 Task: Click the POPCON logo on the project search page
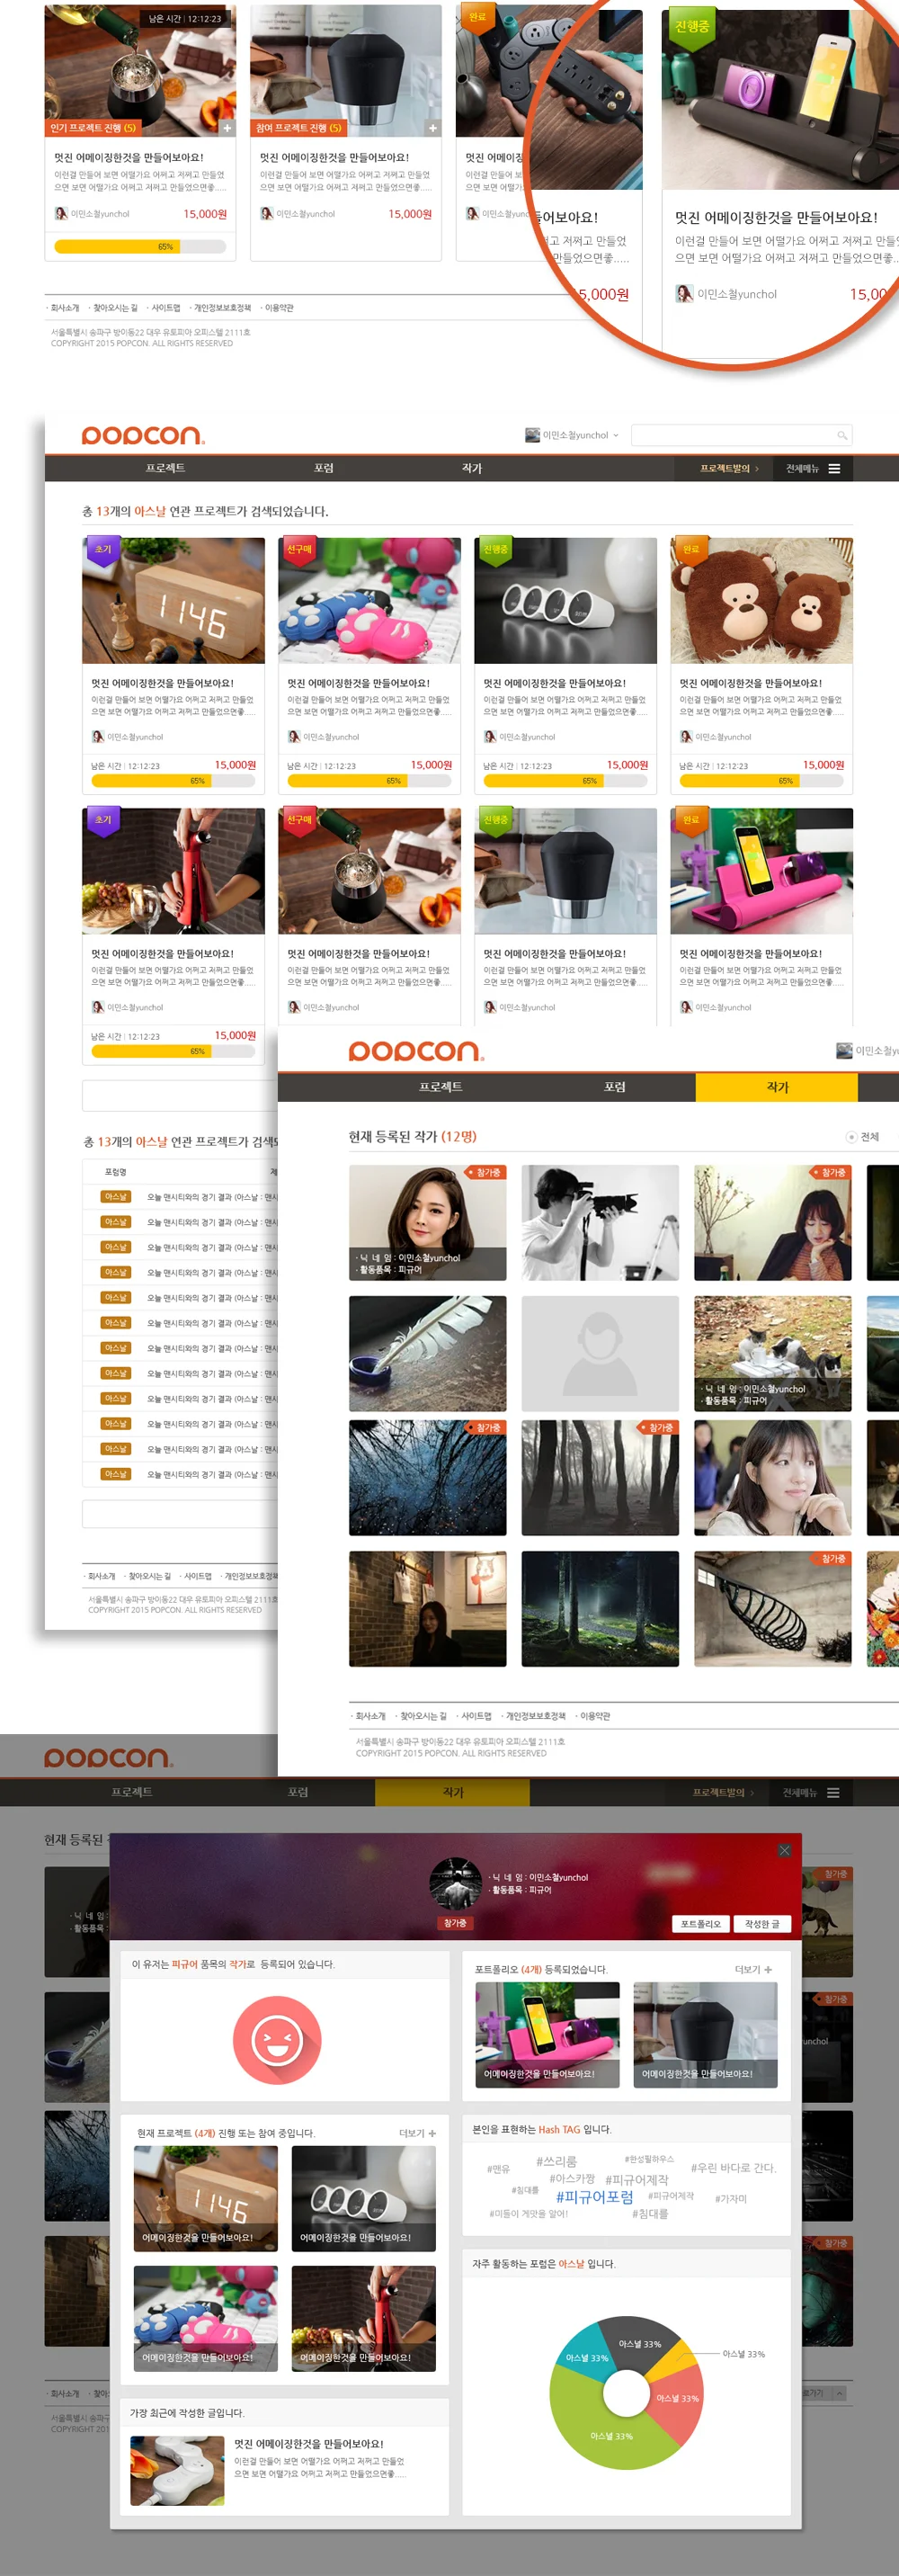[143, 435]
